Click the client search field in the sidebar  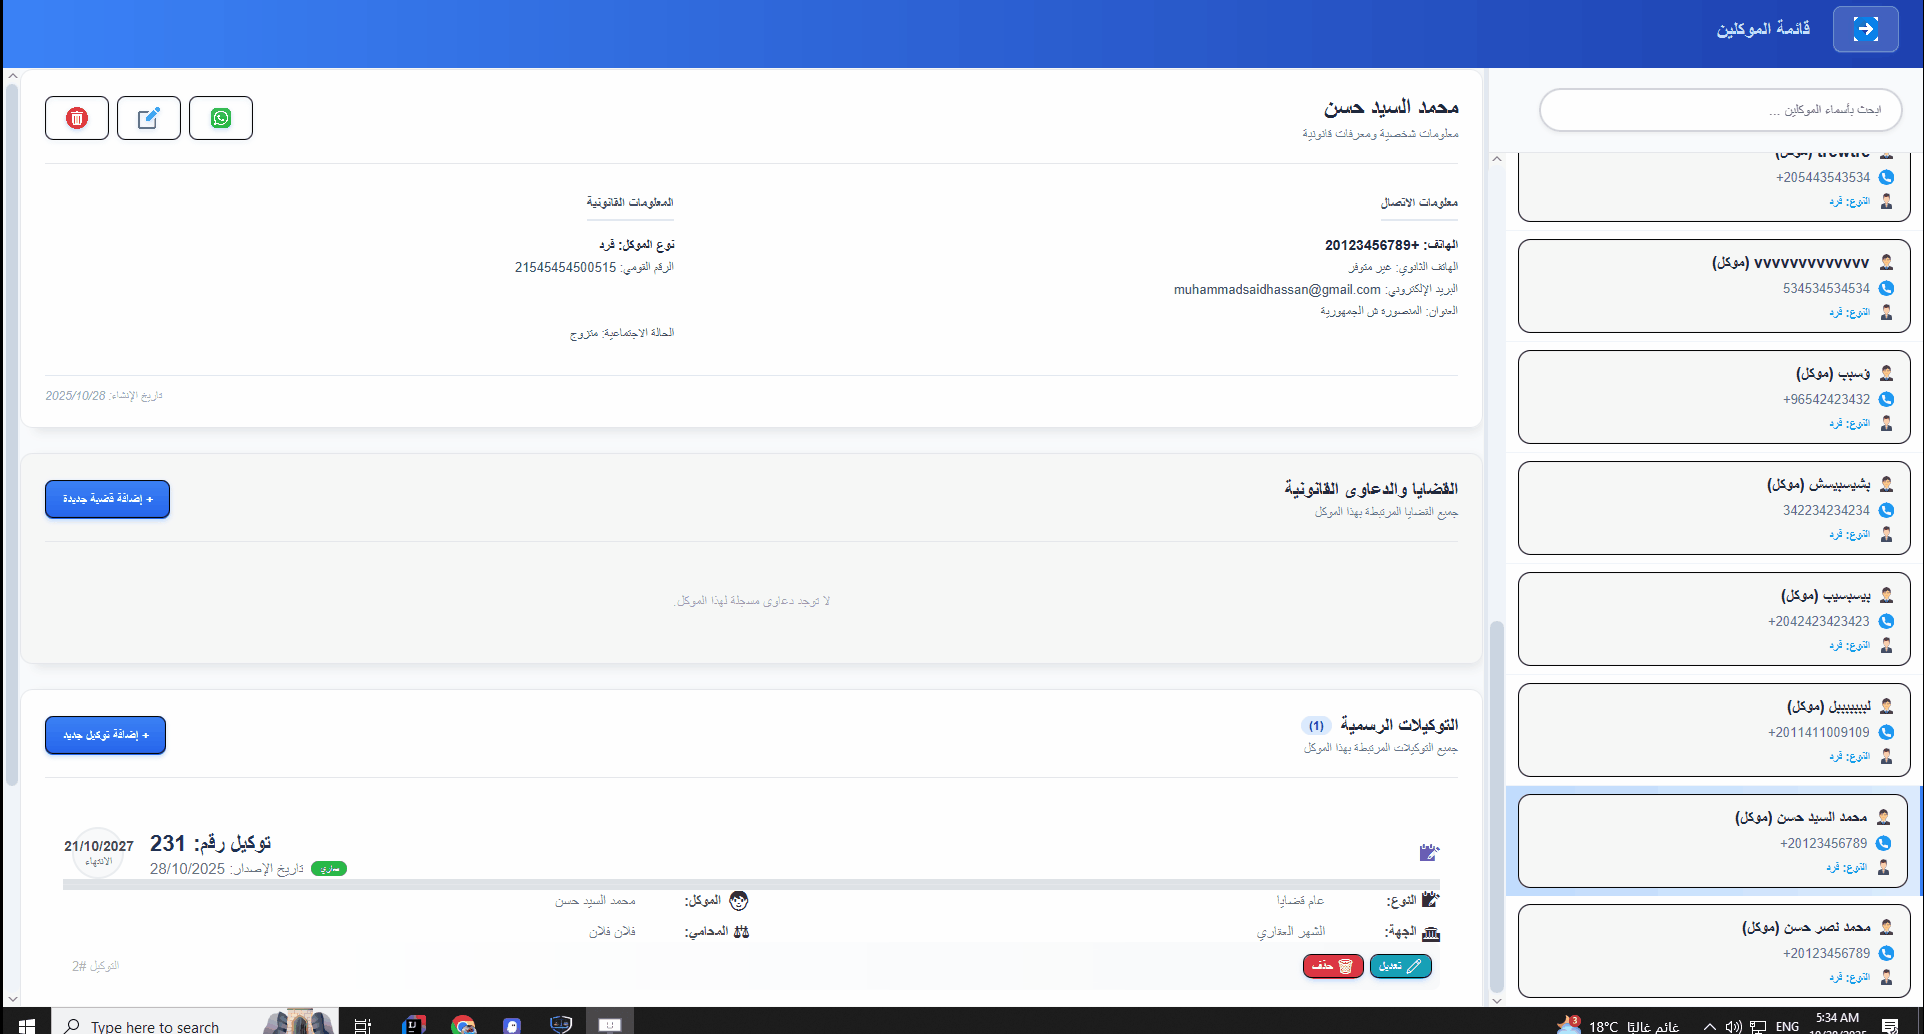(x=1720, y=110)
